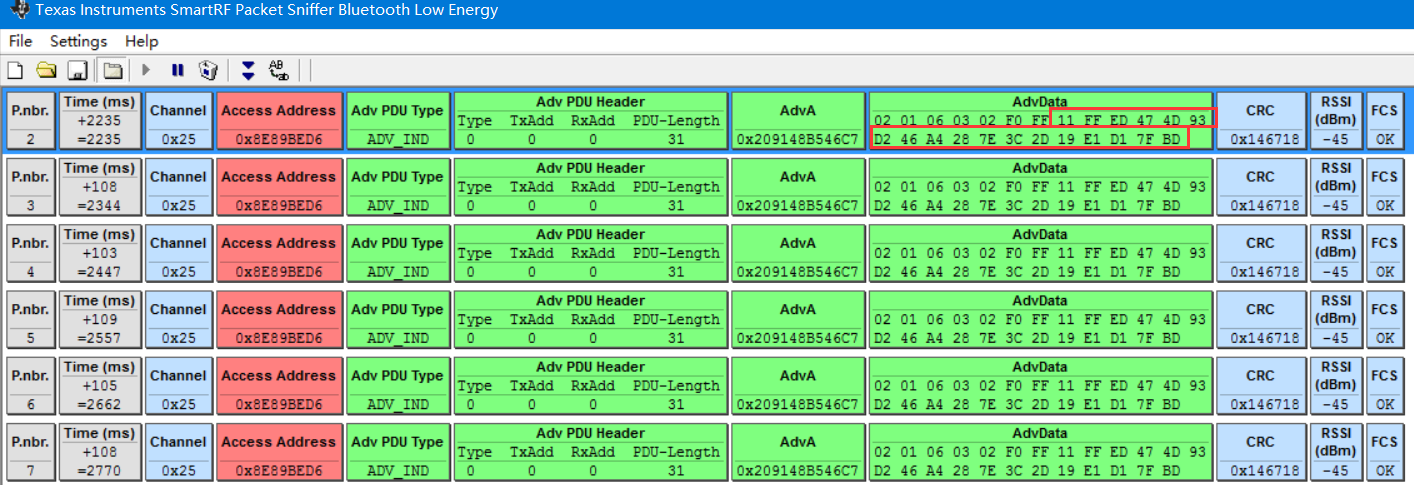This screenshot has width=1414, height=485.
Task: Click the AdvData cell of packet 7
Action: [x=1040, y=452]
